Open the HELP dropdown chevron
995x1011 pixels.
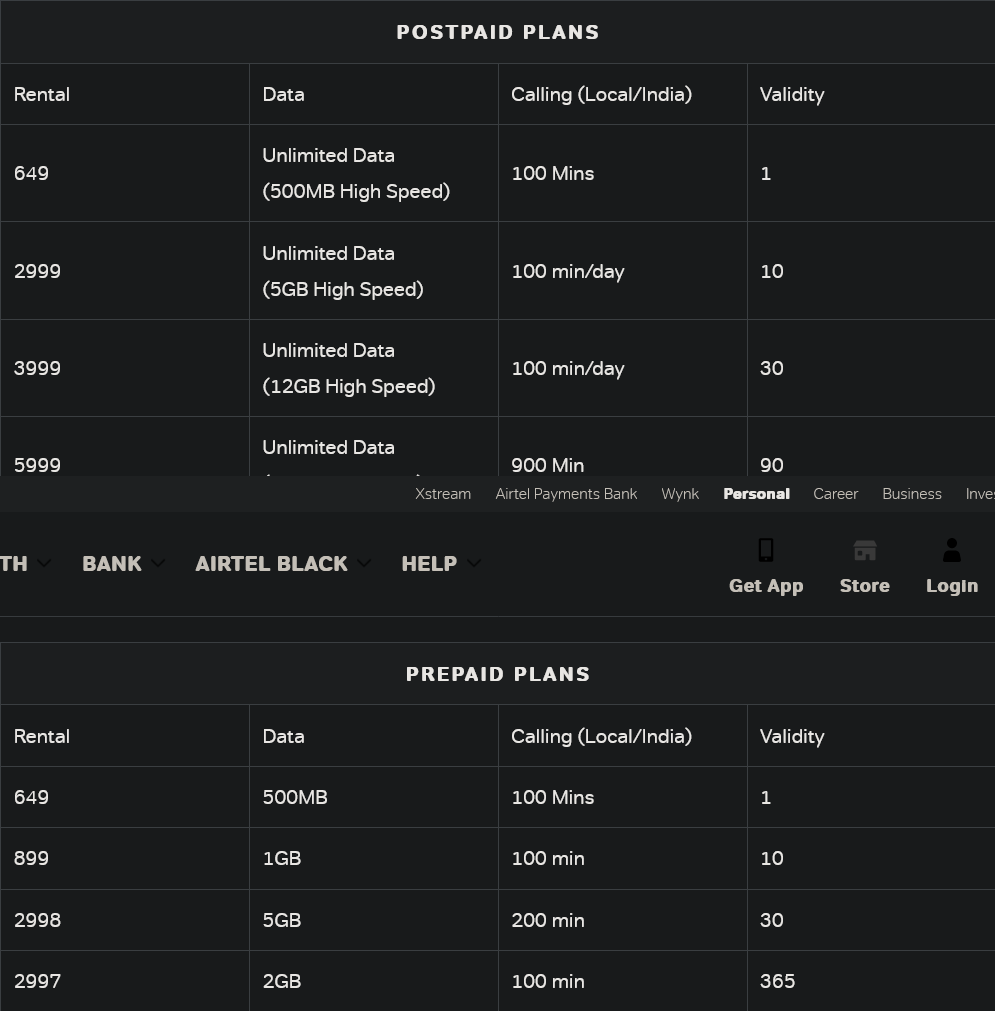coord(474,564)
